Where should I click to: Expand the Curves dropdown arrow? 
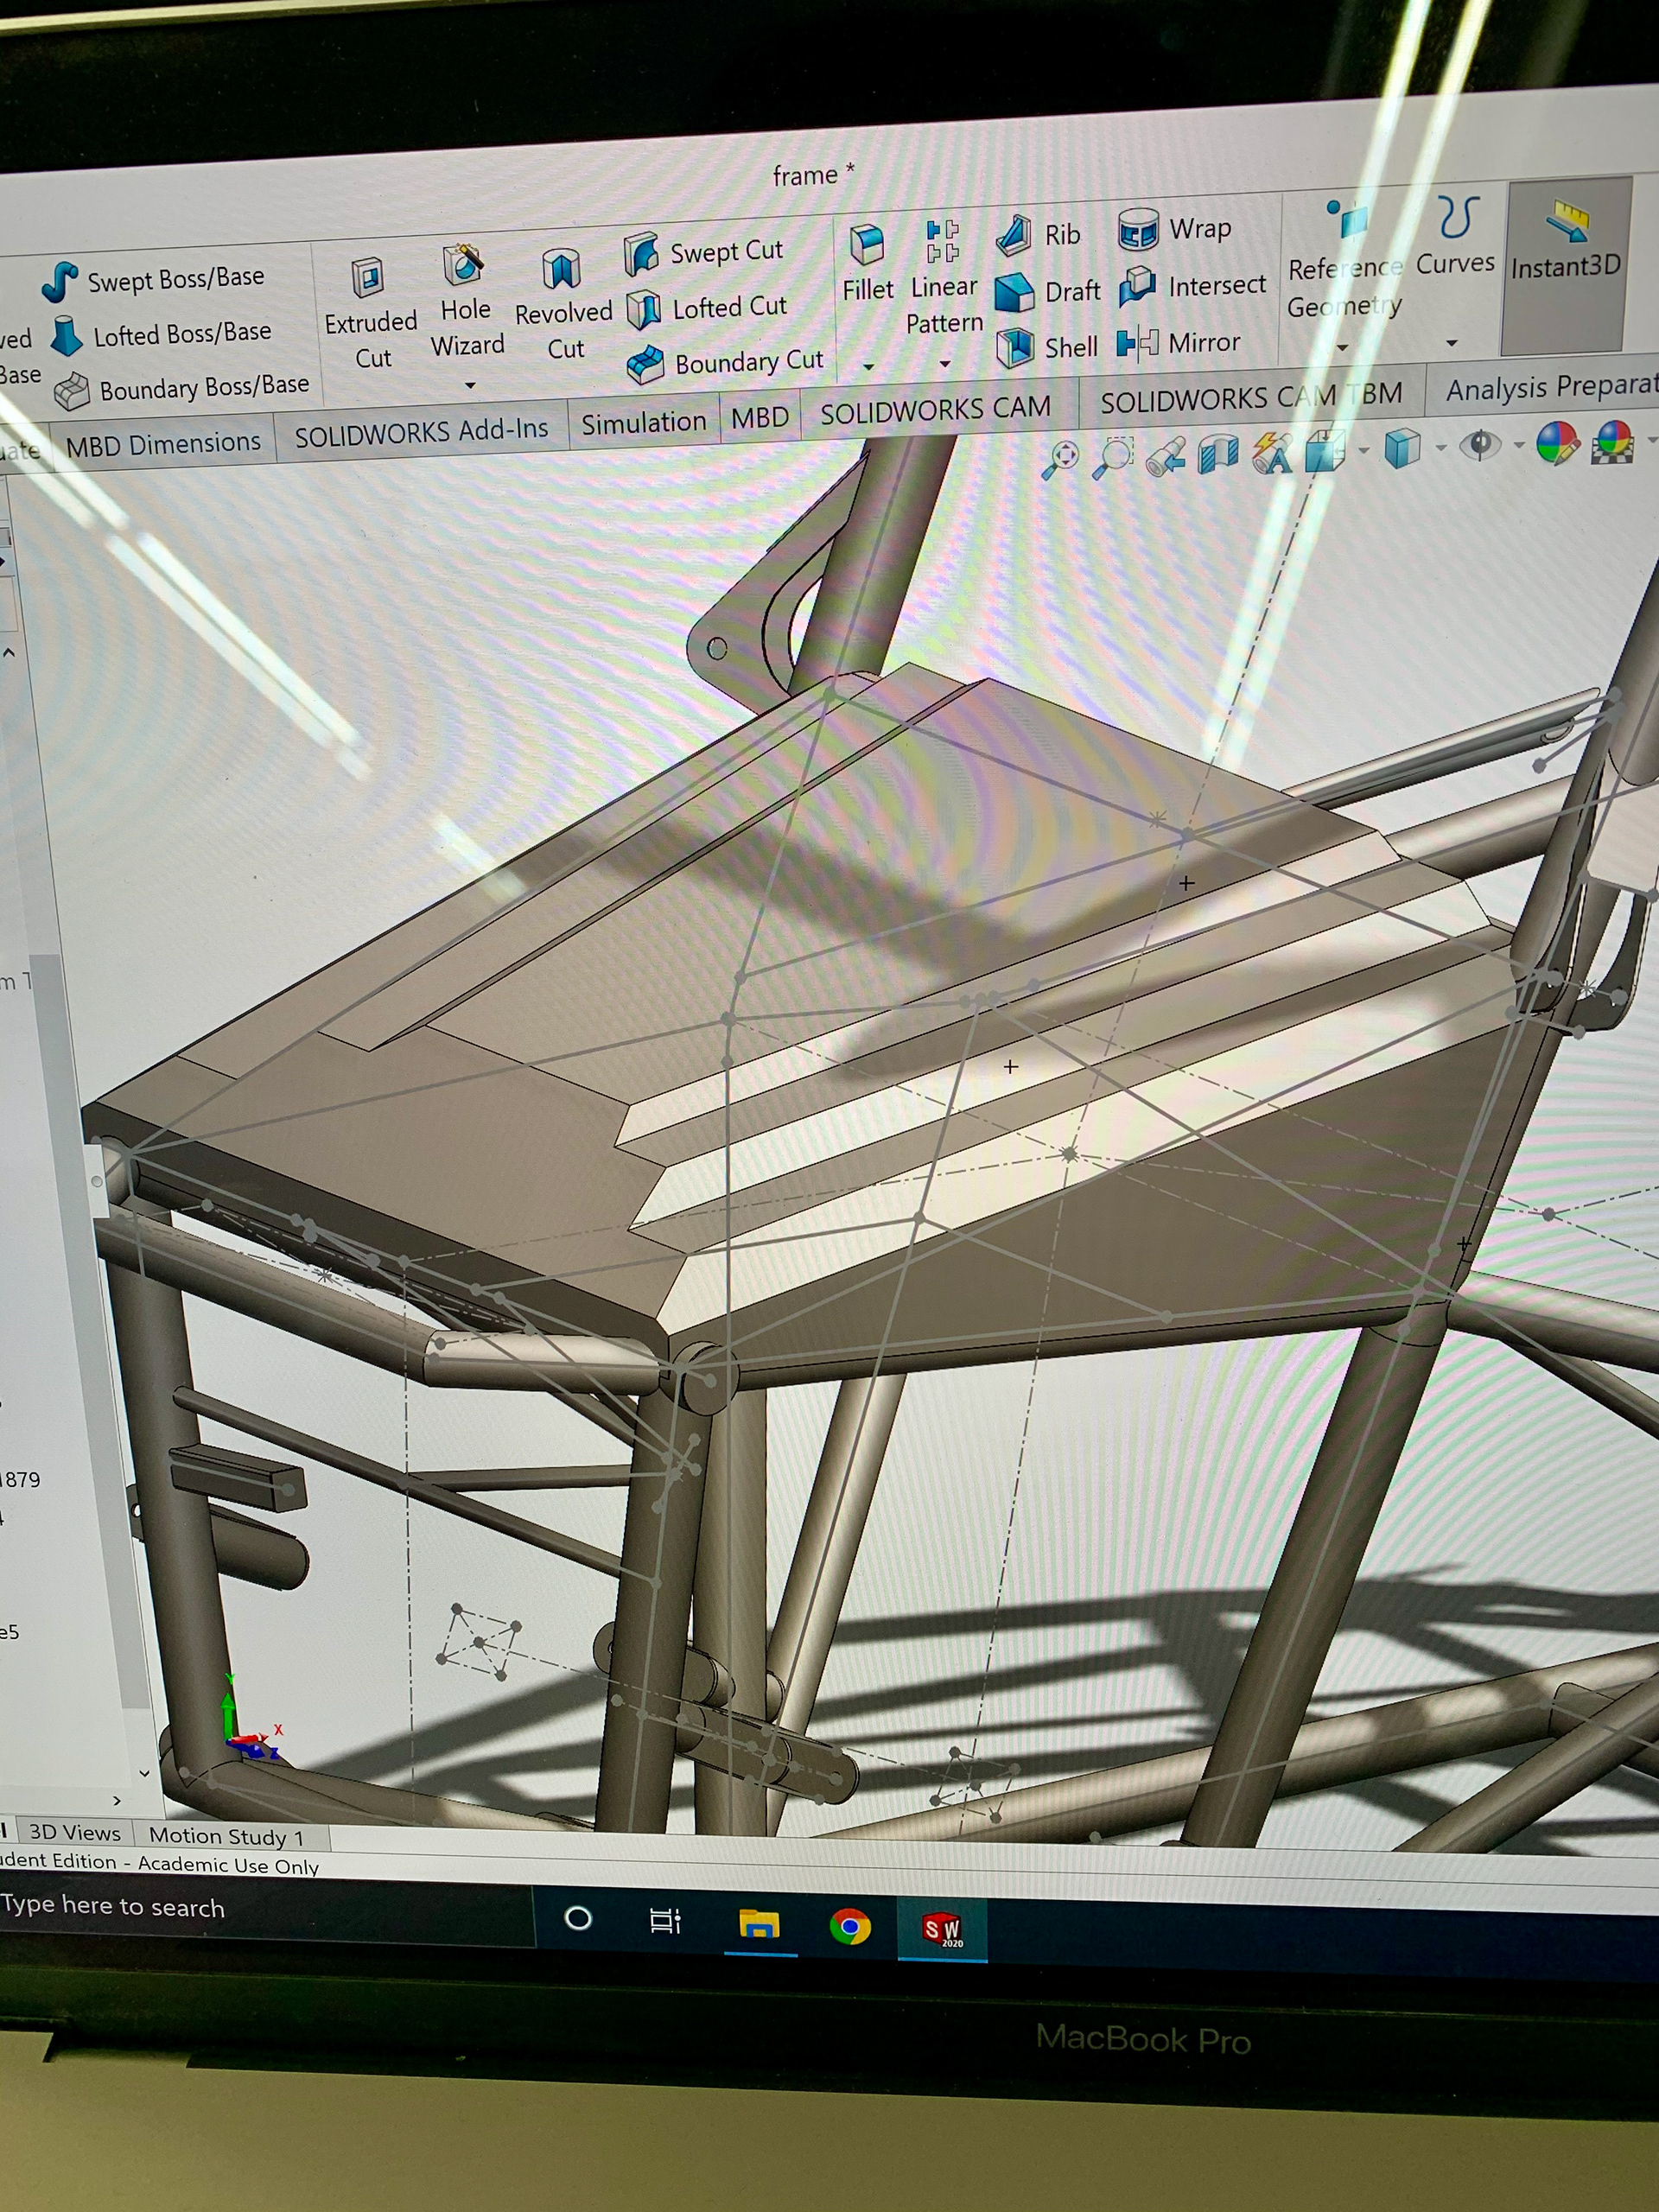[x=1451, y=343]
